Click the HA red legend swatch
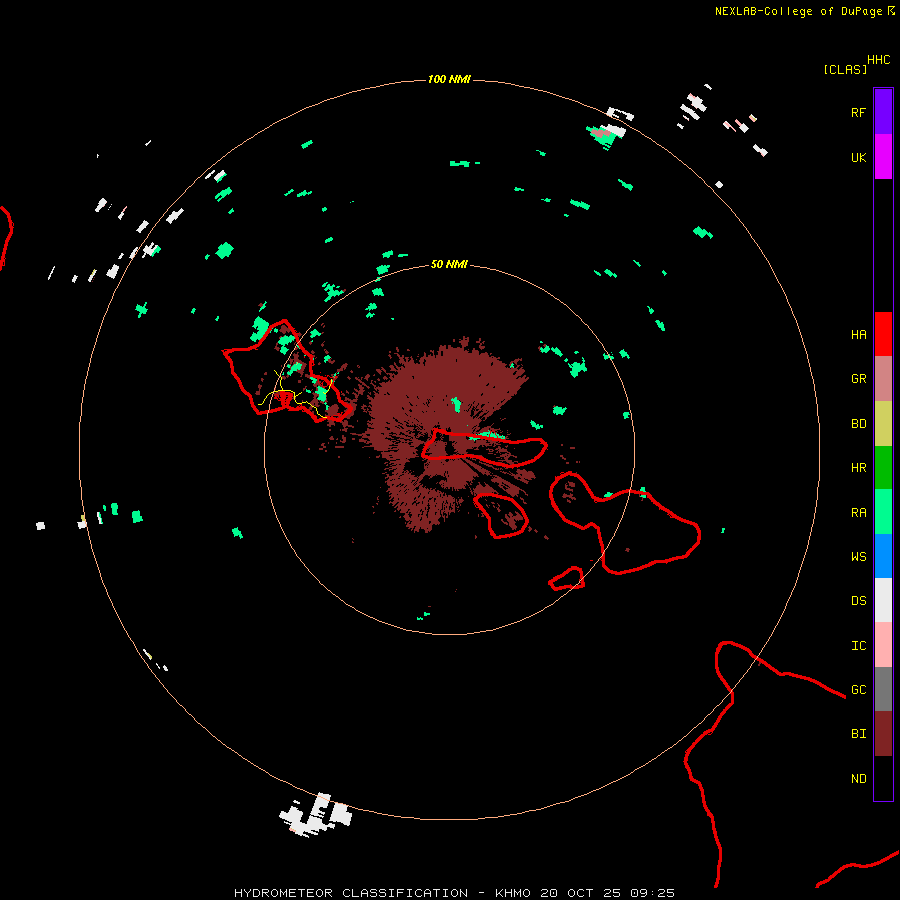Viewport: 900px width, 900px height. [883, 334]
